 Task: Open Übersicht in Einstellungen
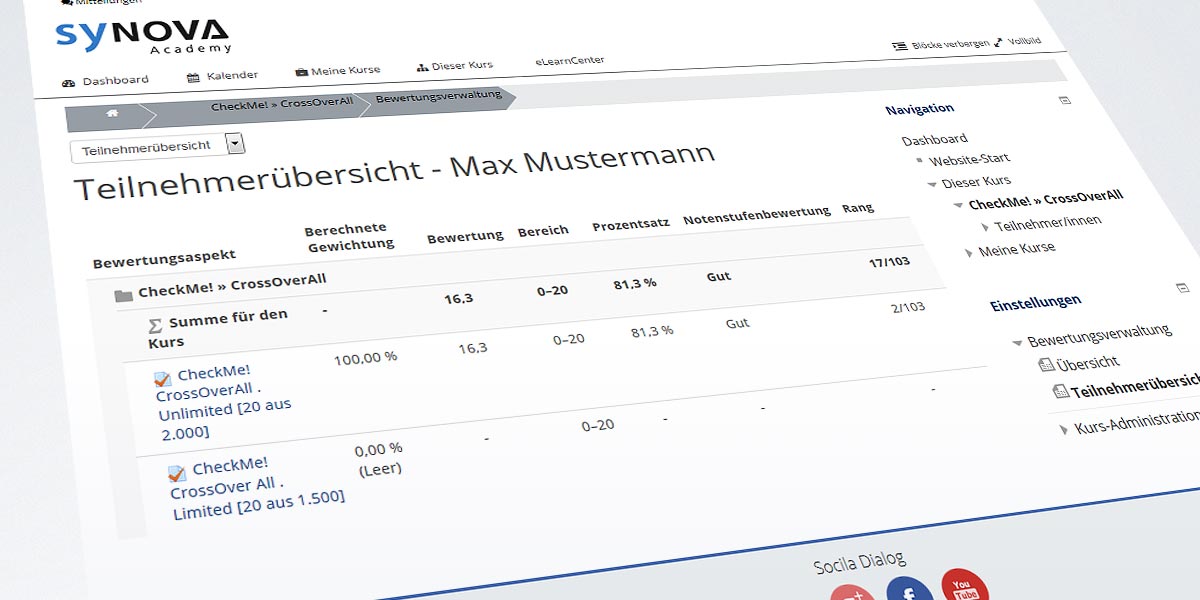click(1088, 362)
